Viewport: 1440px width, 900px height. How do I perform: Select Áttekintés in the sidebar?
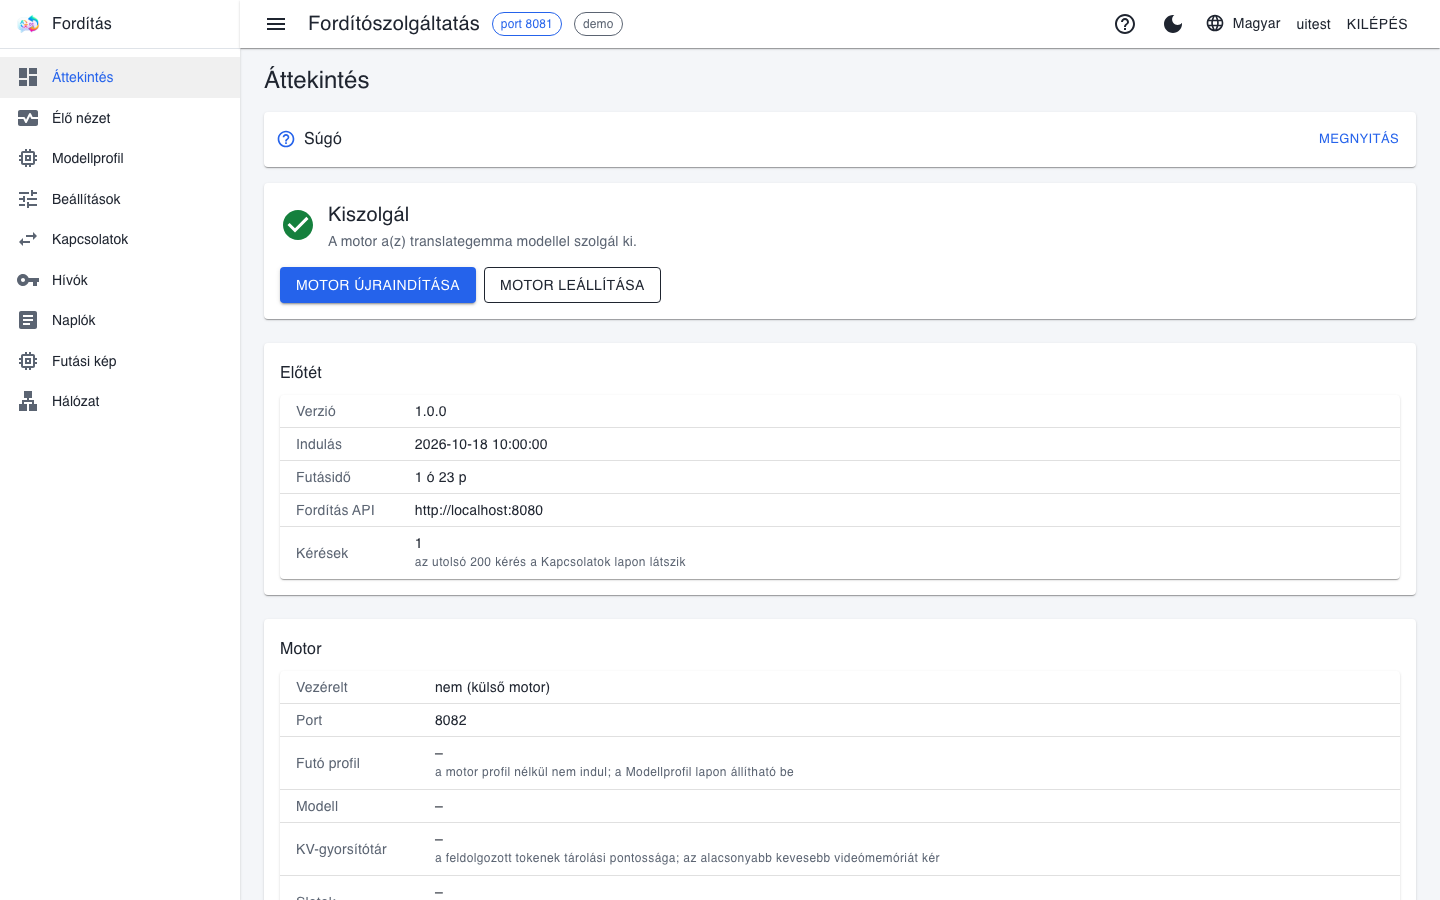(120, 77)
